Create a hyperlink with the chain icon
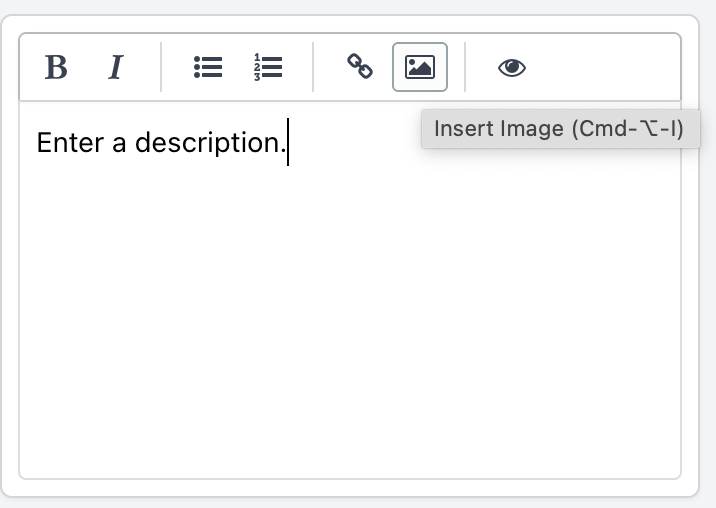Image resolution: width=716 pixels, height=508 pixels. (x=360, y=67)
